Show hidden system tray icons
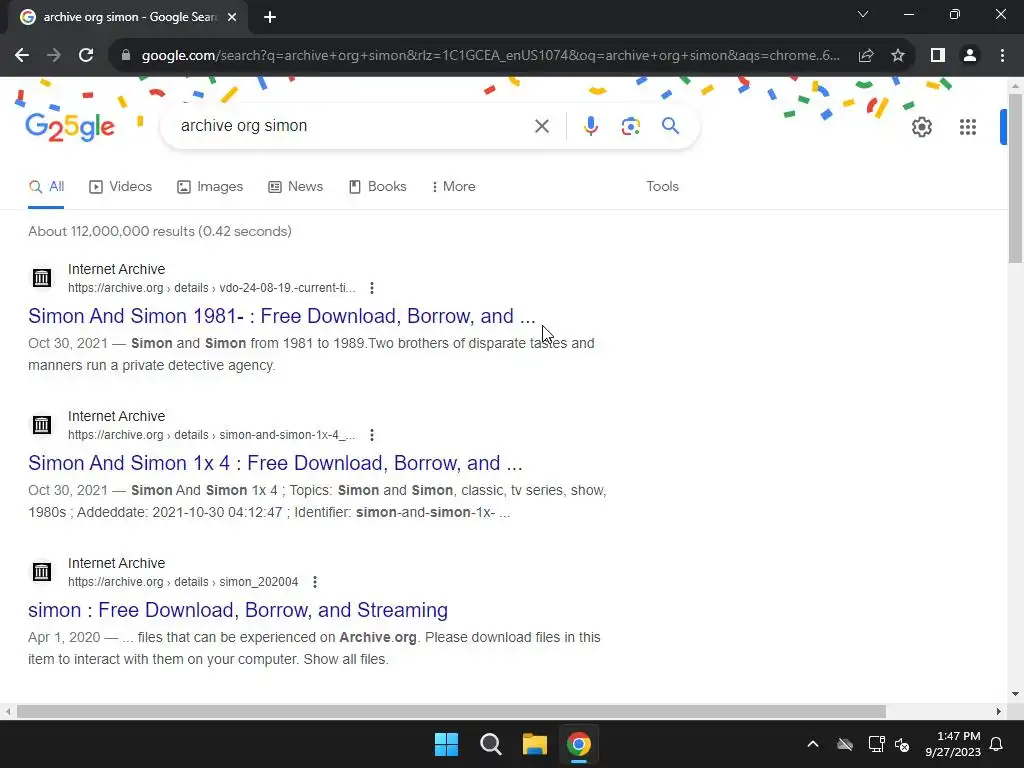The image size is (1024, 768). [x=813, y=744]
